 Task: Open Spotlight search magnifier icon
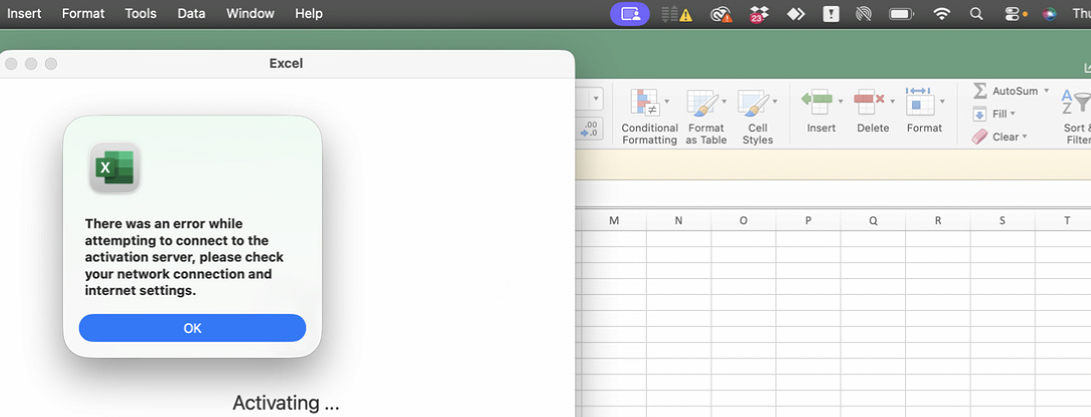[976, 14]
